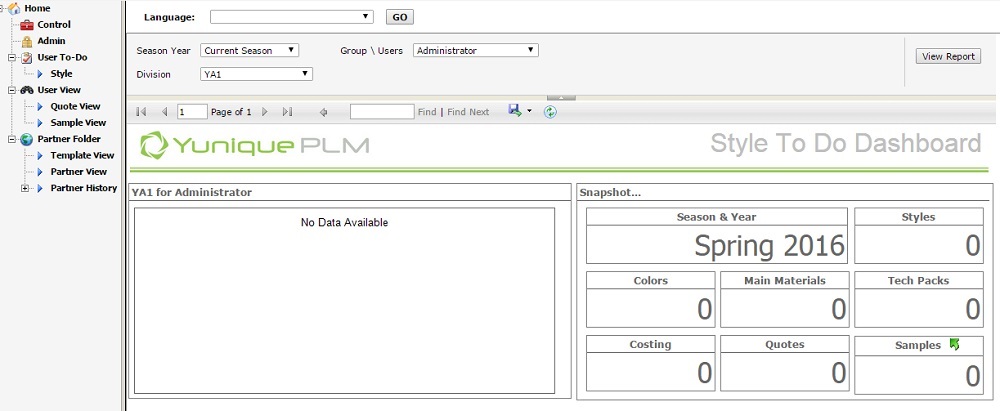Screen dimensions: 1000x411
Task: Select Quote View in the tree
Action: tap(76, 107)
